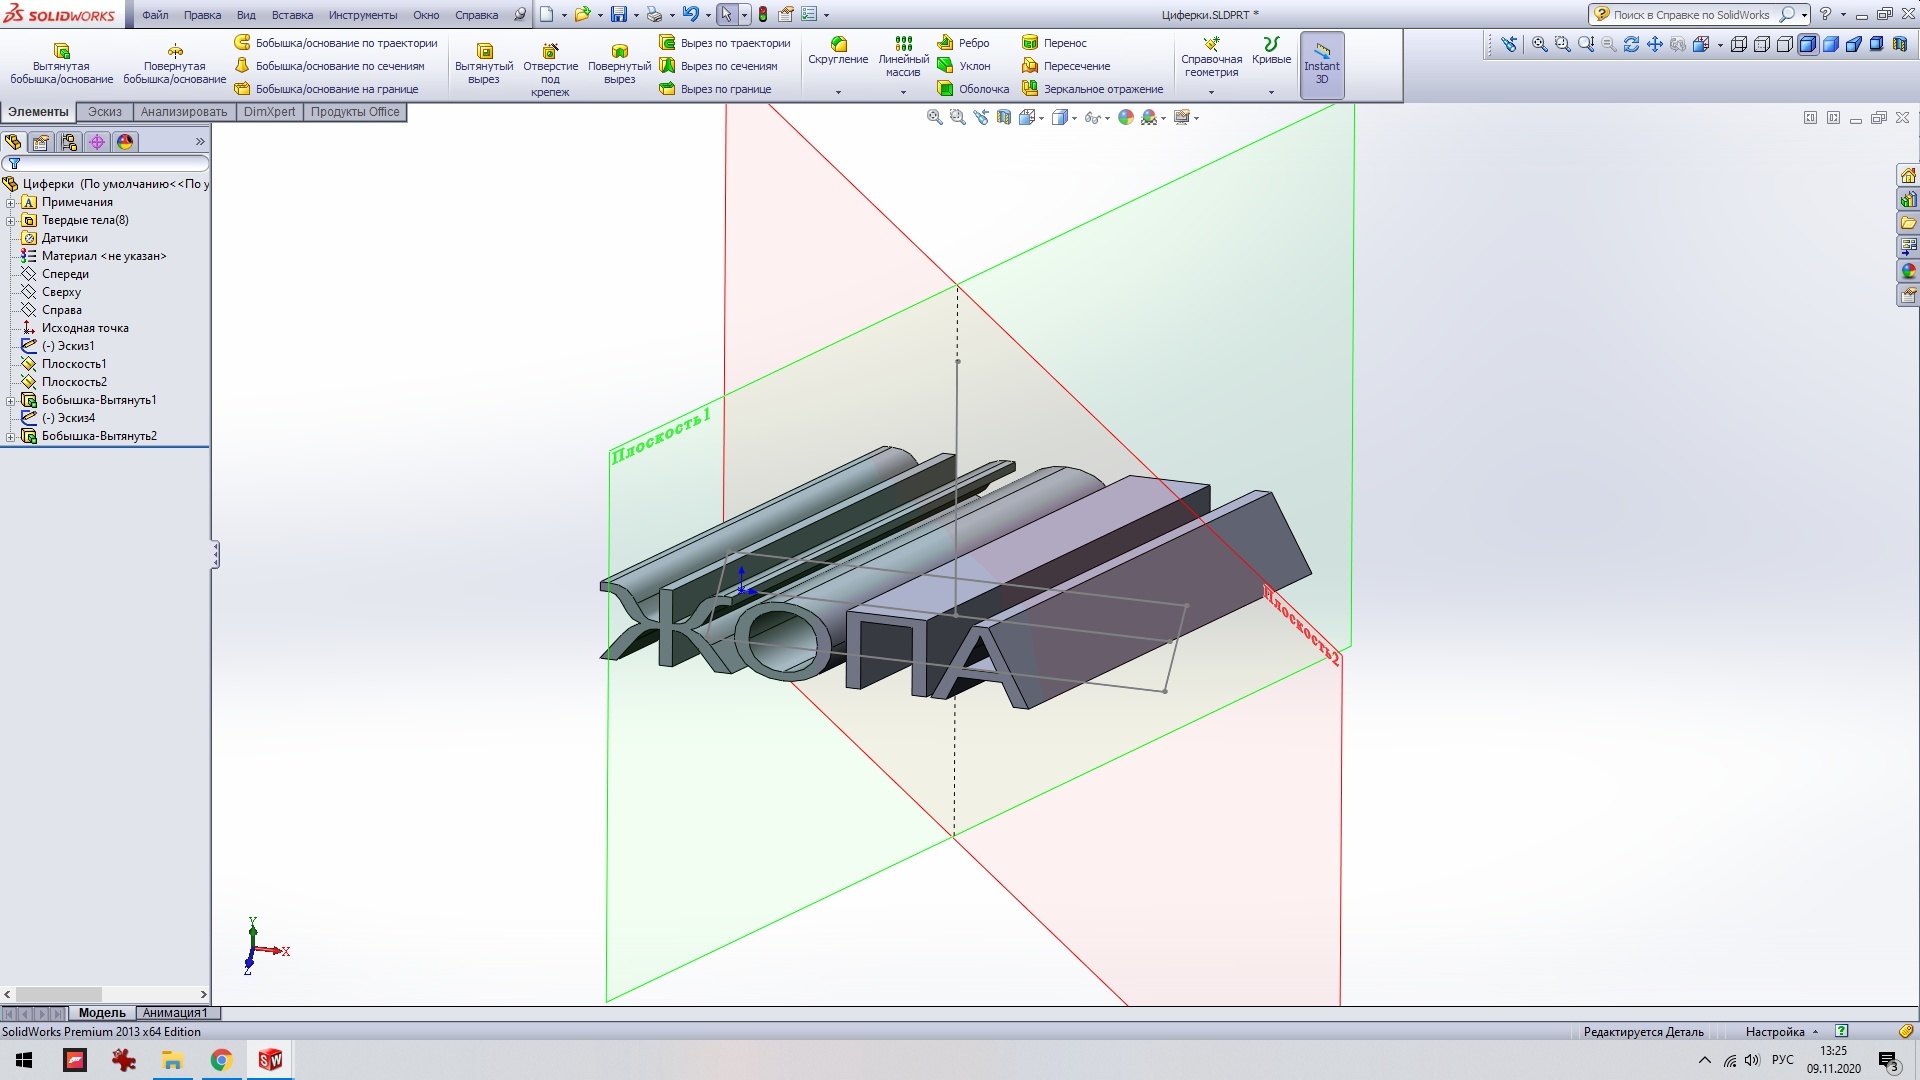1920x1080 pixels.
Task: Select (-) Эскиз4 in the feature tree
Action: (68, 418)
